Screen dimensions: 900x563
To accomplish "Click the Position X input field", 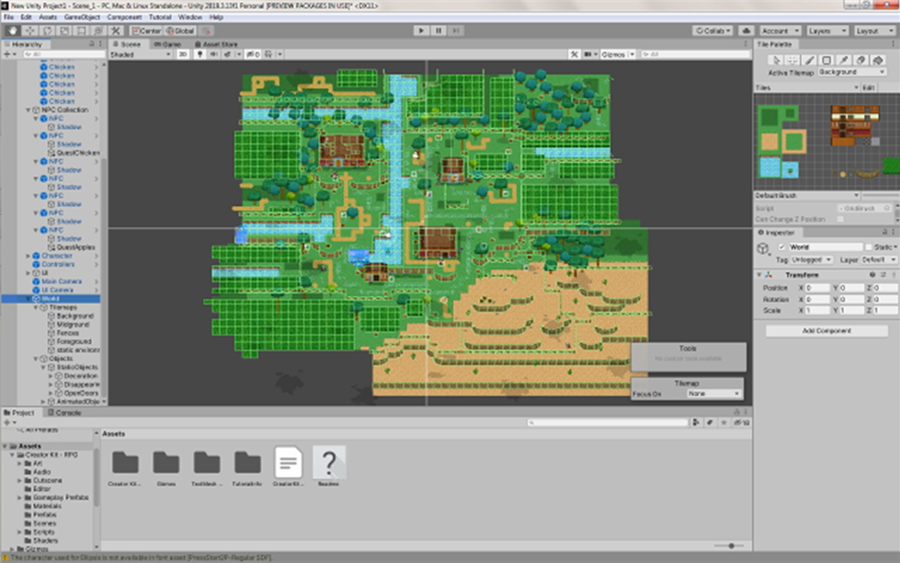I will (x=818, y=288).
